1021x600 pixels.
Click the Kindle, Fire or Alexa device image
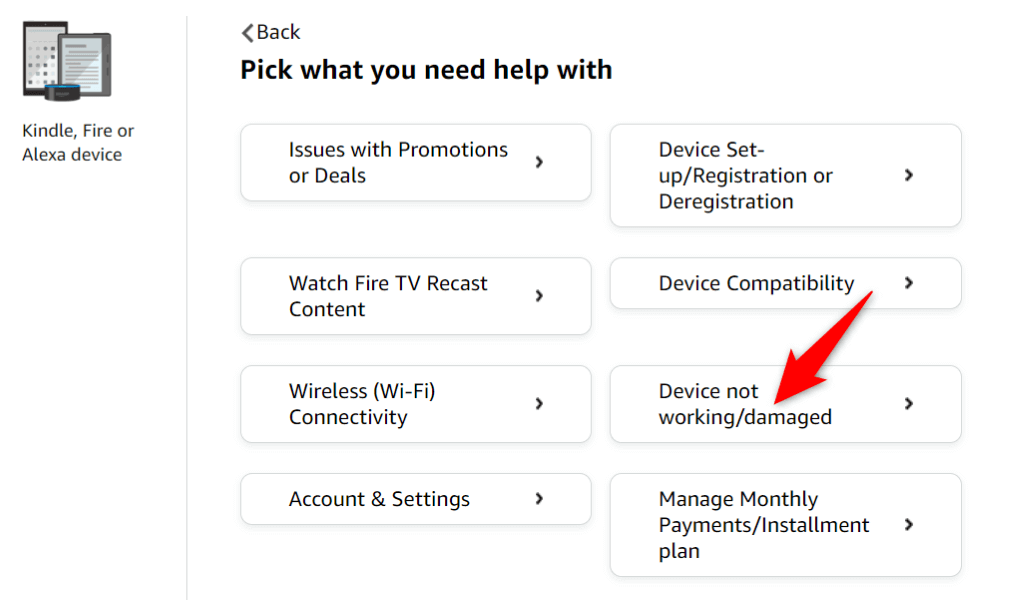pos(65,60)
